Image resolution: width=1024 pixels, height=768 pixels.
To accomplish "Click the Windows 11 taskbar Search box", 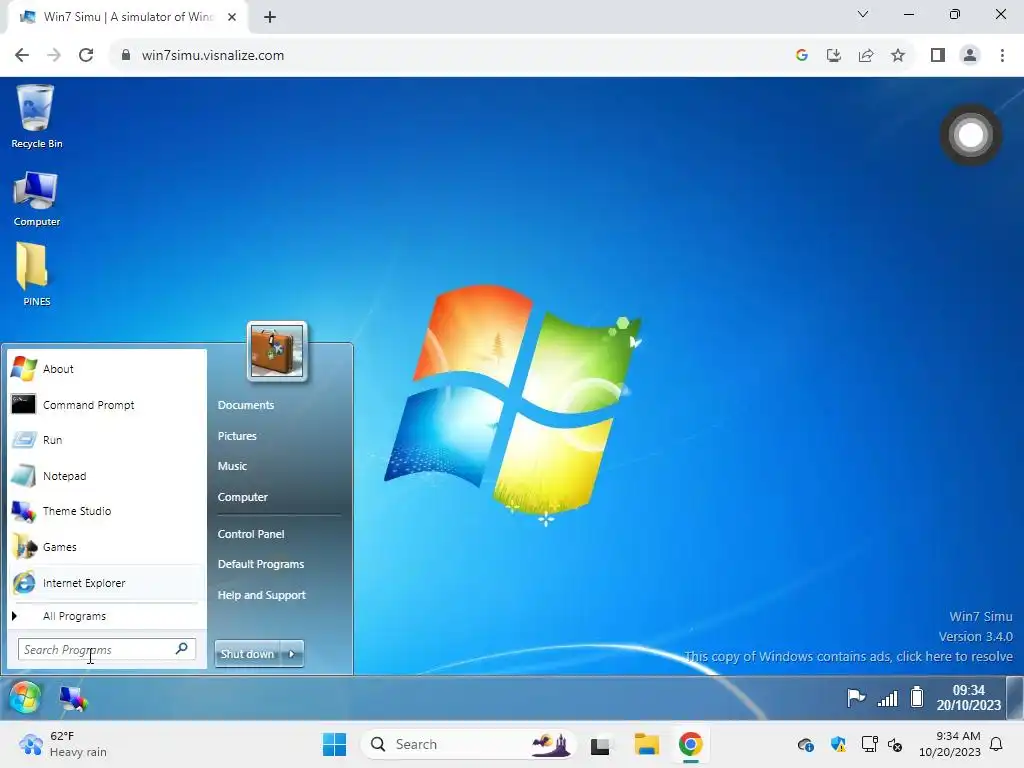I will pos(468,744).
